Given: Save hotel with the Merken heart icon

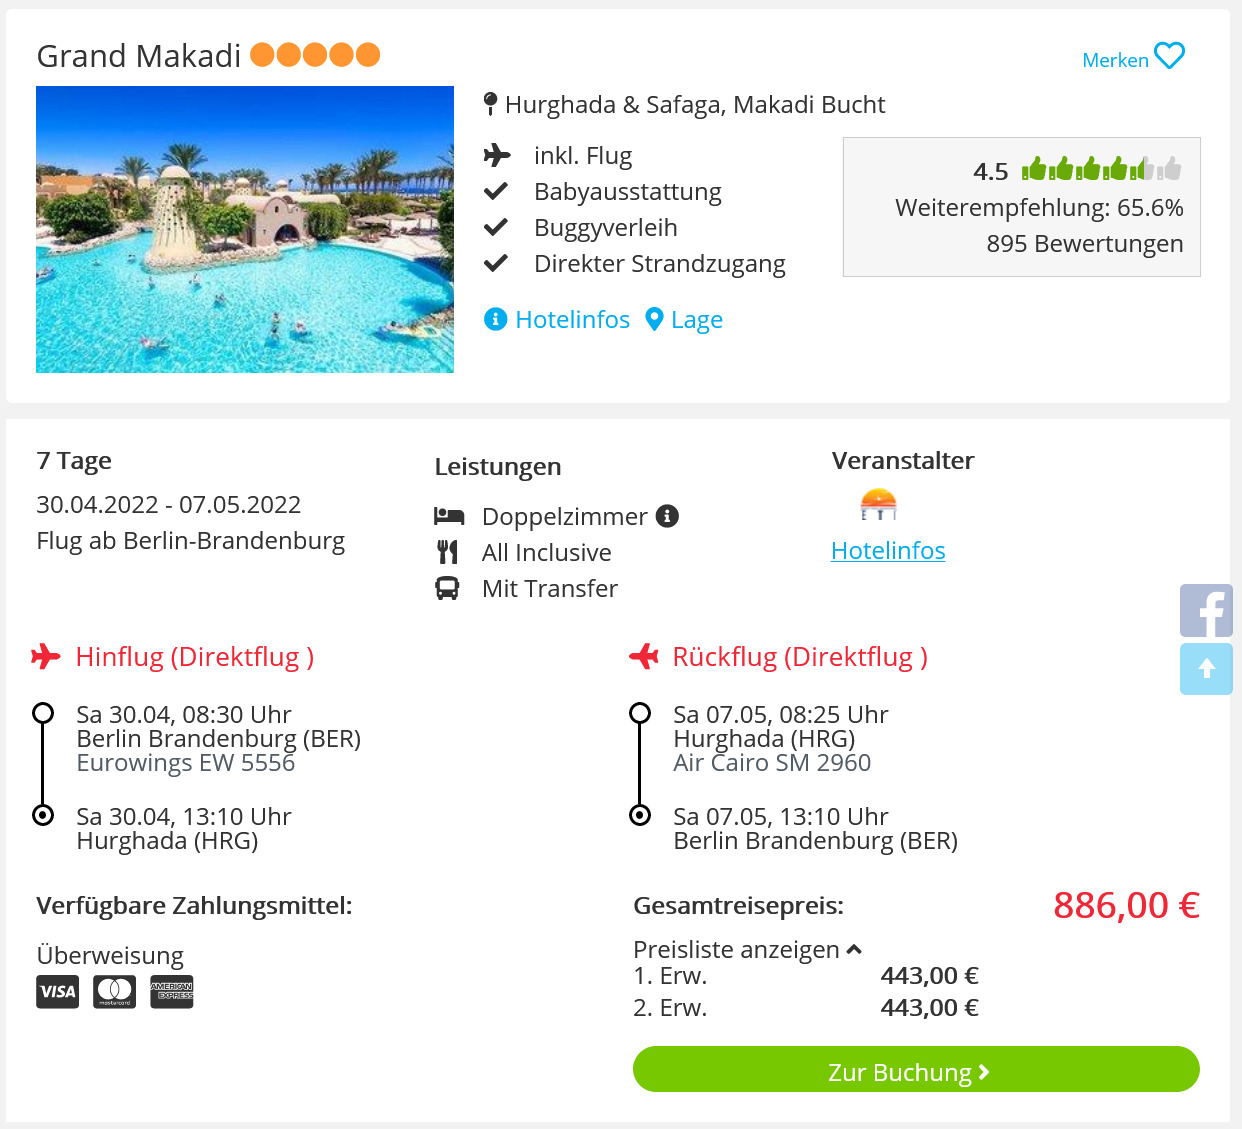Looking at the screenshot, I should tap(1169, 57).
